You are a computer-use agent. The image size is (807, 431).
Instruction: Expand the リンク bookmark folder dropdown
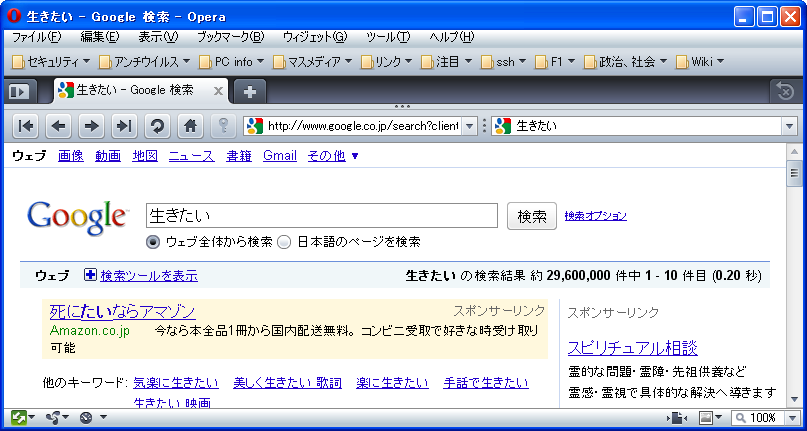(408, 62)
